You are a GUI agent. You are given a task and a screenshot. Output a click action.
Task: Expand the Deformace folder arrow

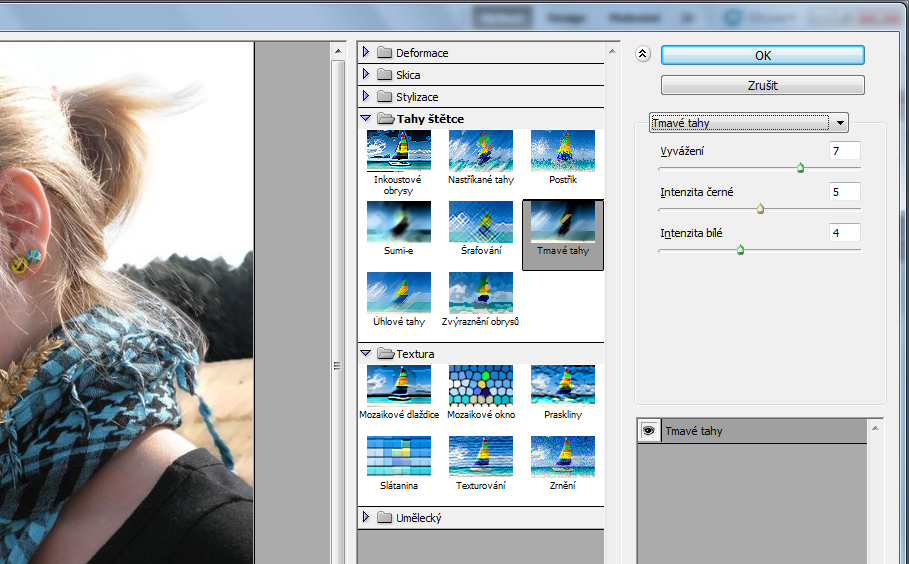click(366, 52)
